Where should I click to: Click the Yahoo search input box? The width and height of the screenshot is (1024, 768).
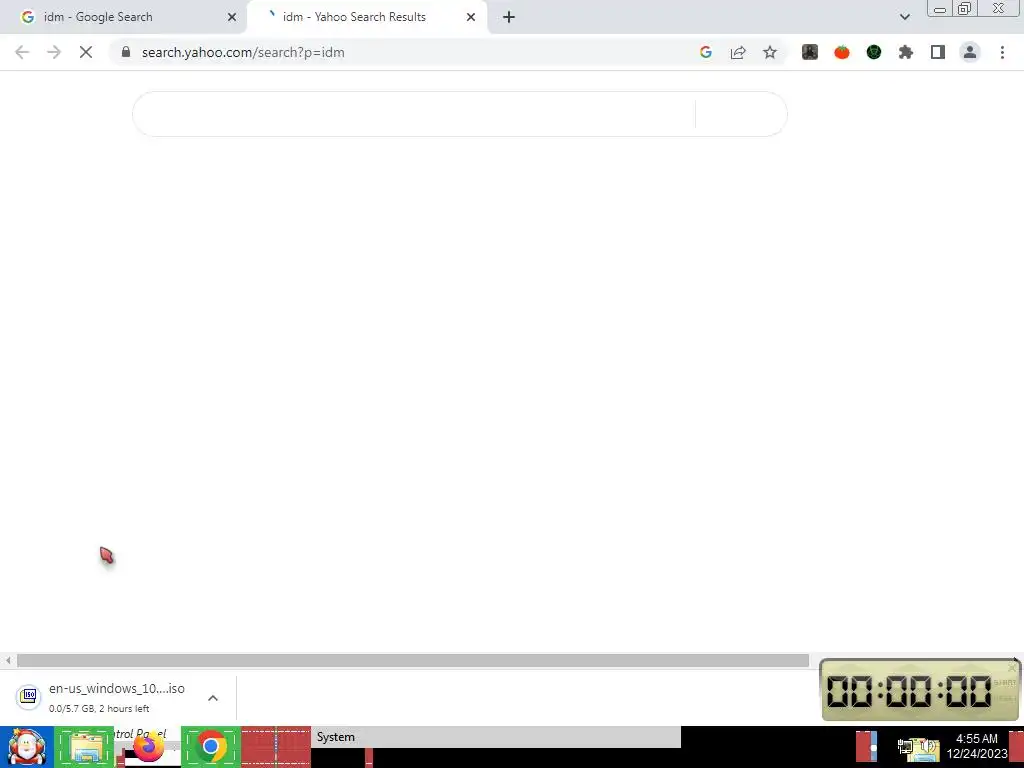tap(414, 114)
